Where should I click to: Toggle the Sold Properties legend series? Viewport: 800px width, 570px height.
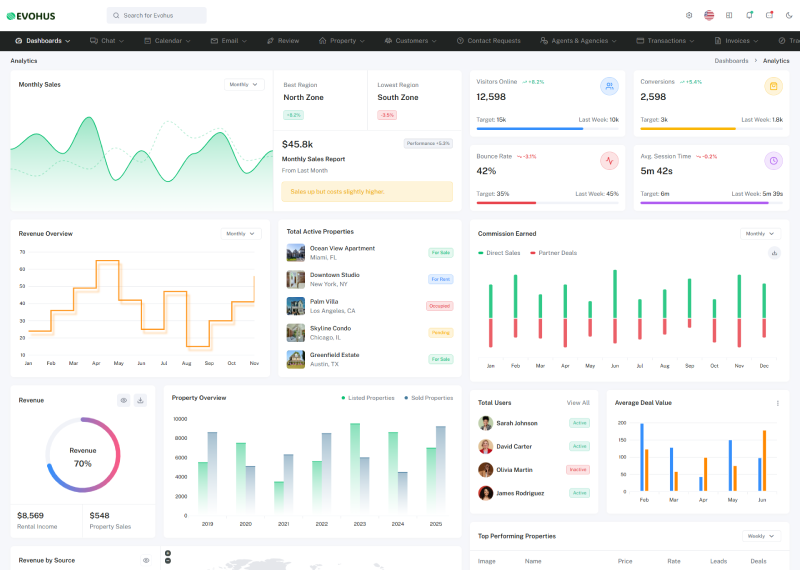coord(428,398)
